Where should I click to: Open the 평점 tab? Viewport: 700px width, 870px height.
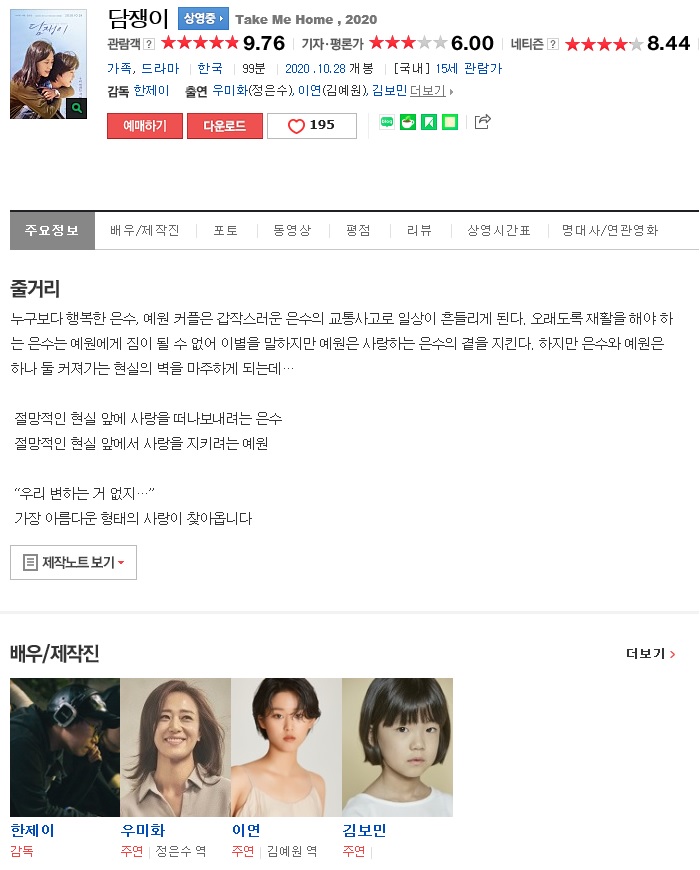click(358, 230)
